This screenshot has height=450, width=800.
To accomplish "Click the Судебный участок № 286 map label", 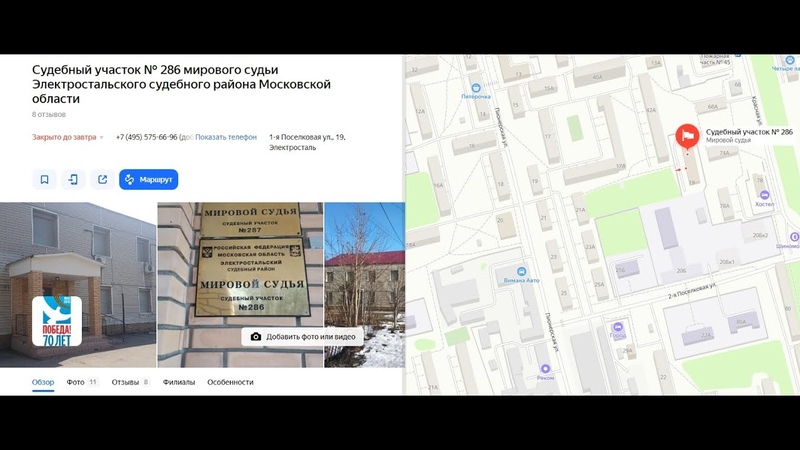I will (x=749, y=132).
